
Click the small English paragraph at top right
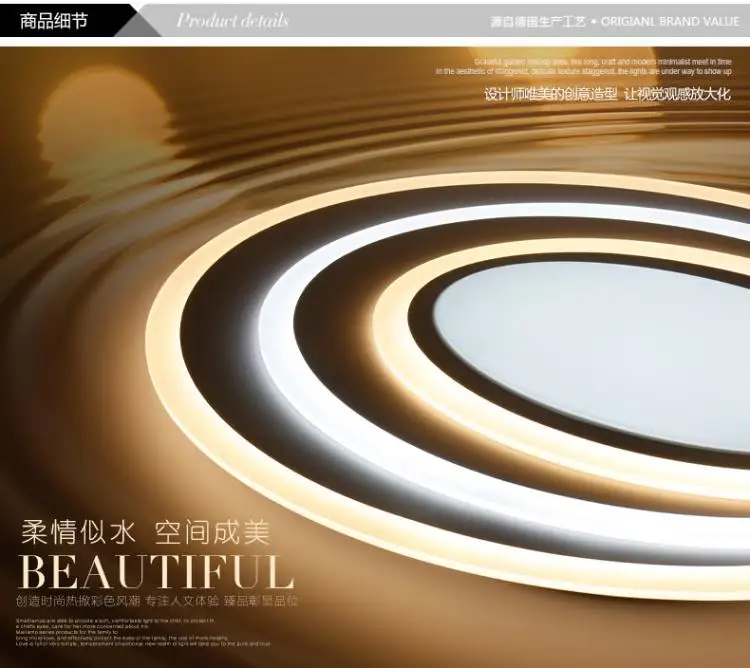[584, 66]
